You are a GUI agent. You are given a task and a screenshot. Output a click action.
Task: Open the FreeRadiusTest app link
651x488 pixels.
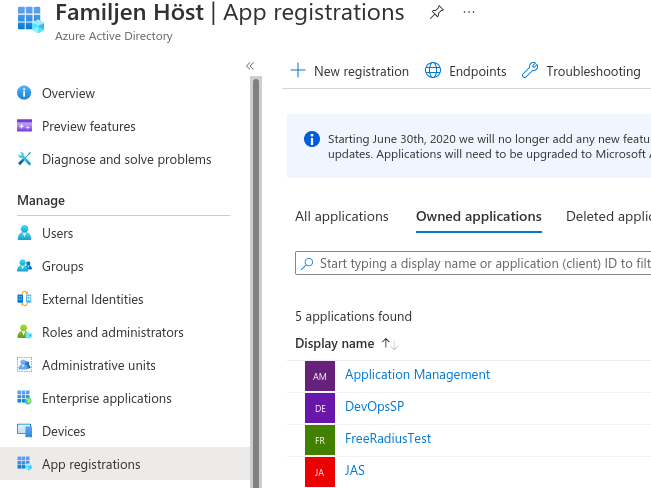click(388, 439)
